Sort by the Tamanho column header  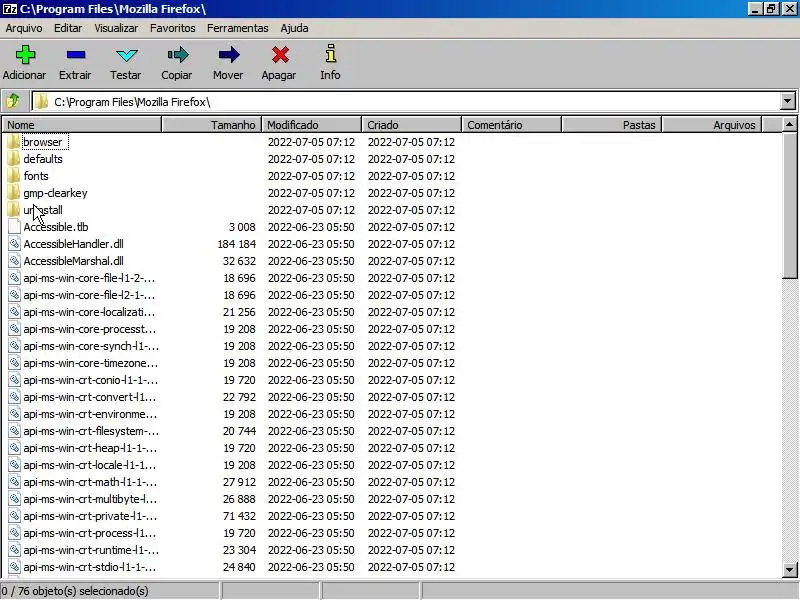211,124
